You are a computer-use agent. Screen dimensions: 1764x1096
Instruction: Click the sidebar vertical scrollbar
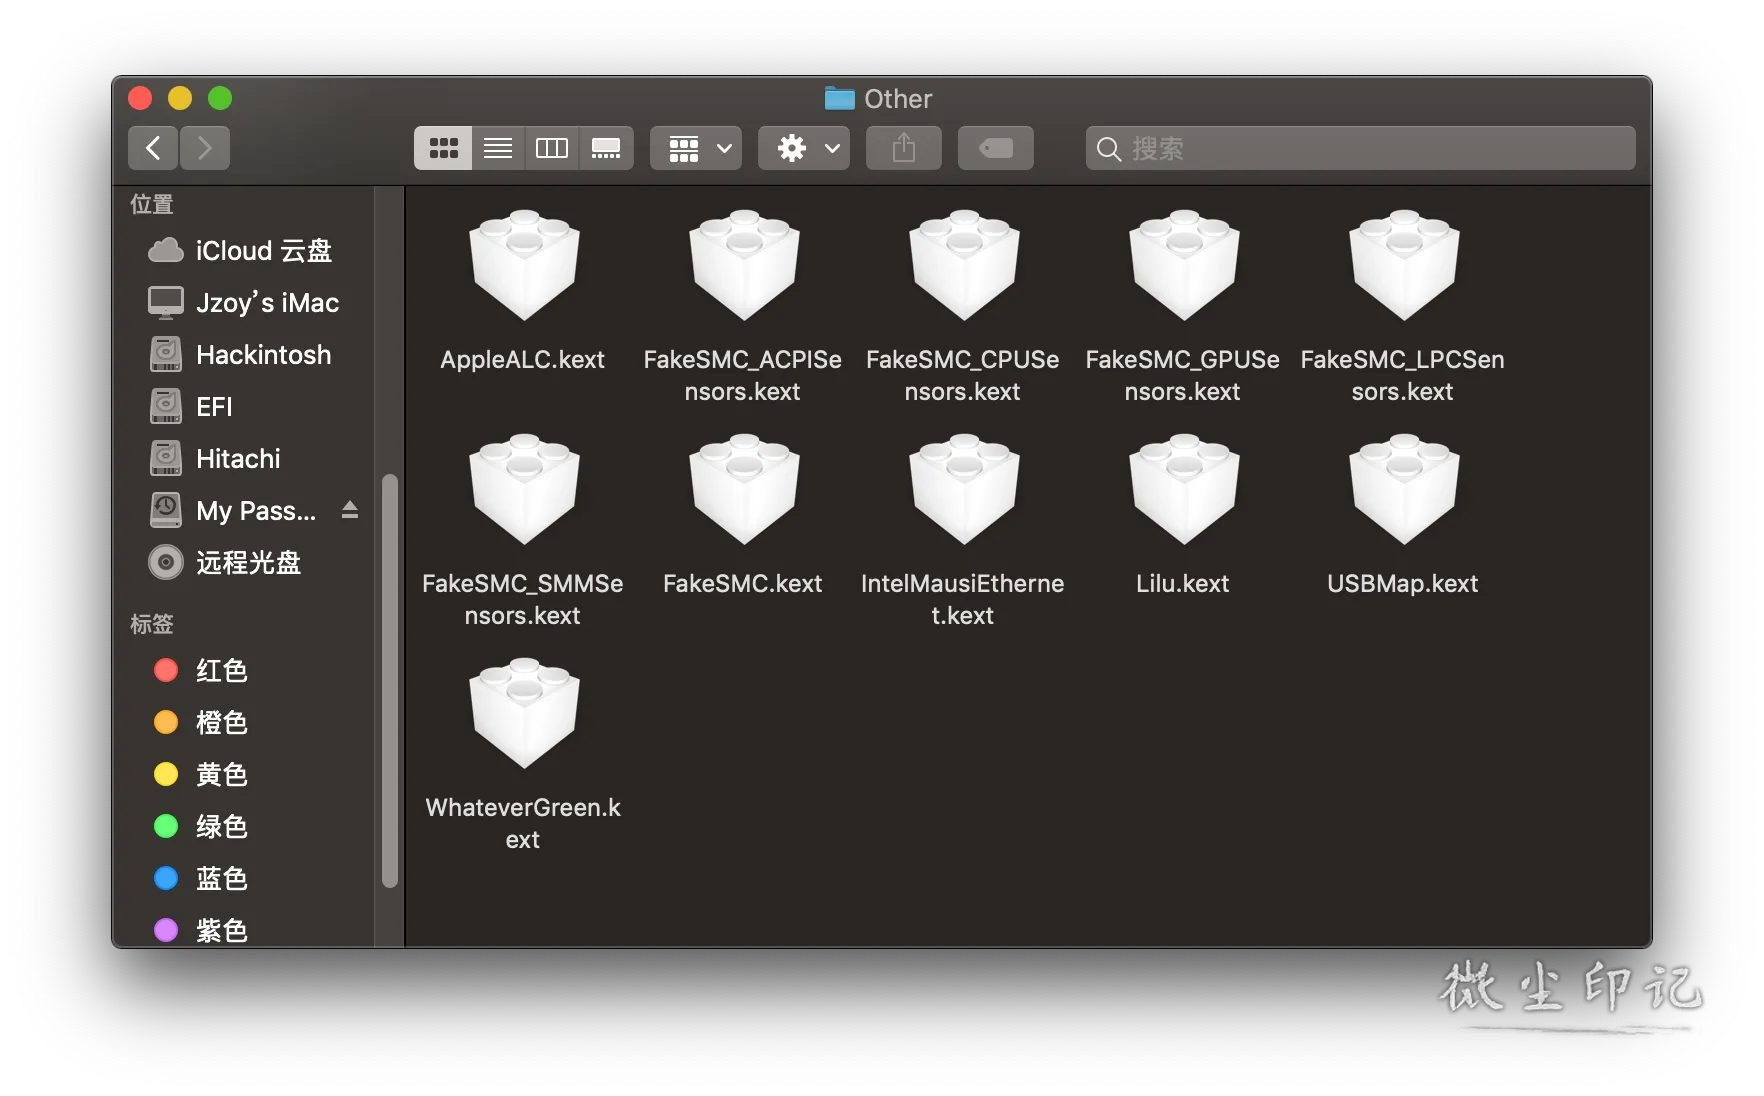[390, 680]
